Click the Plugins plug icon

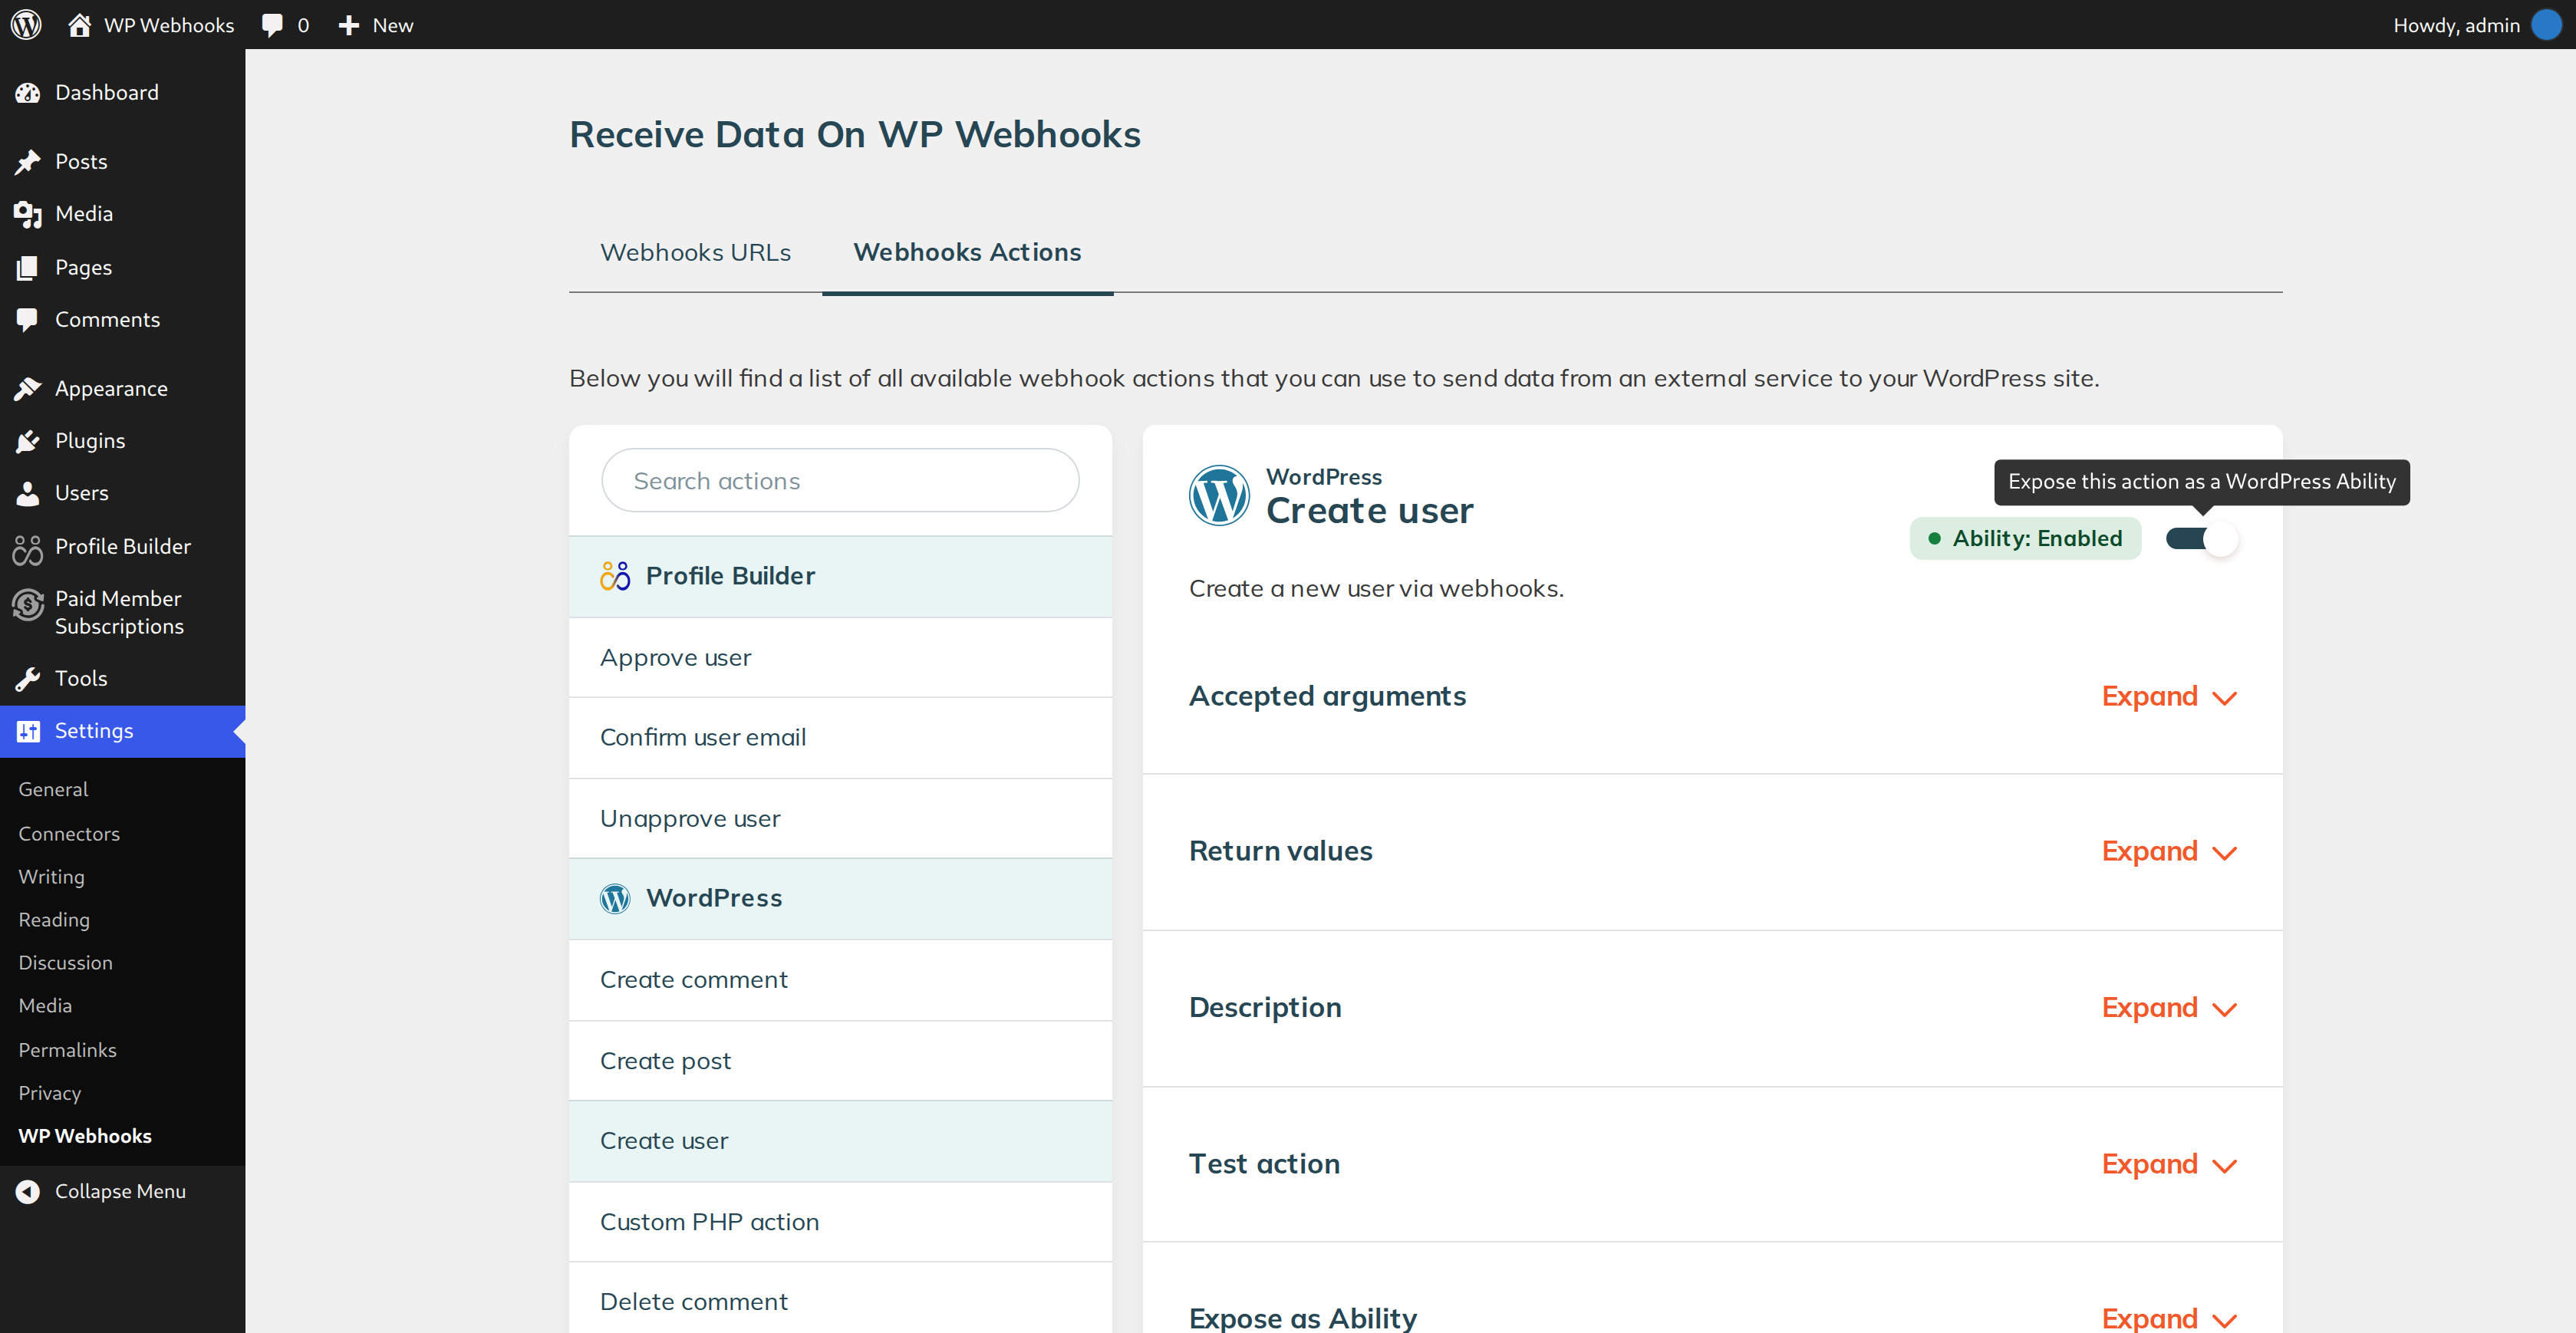coord(28,441)
